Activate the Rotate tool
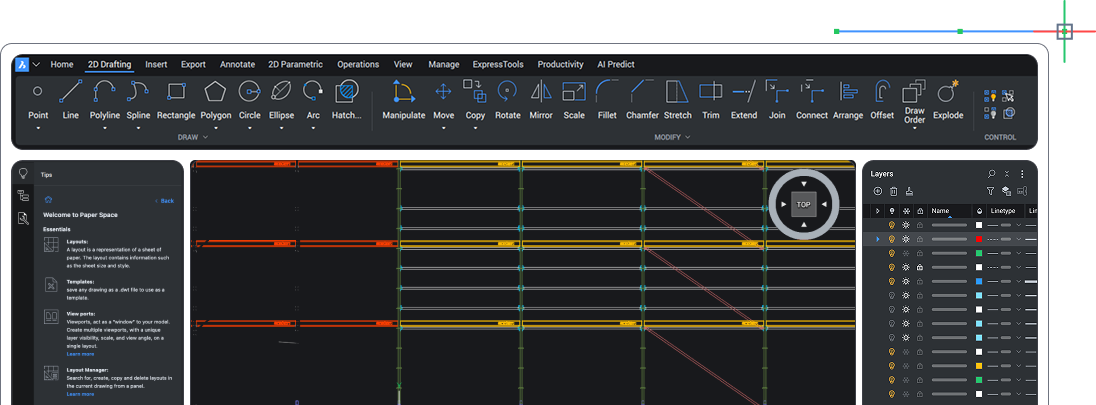1096x405 pixels. click(x=507, y=91)
